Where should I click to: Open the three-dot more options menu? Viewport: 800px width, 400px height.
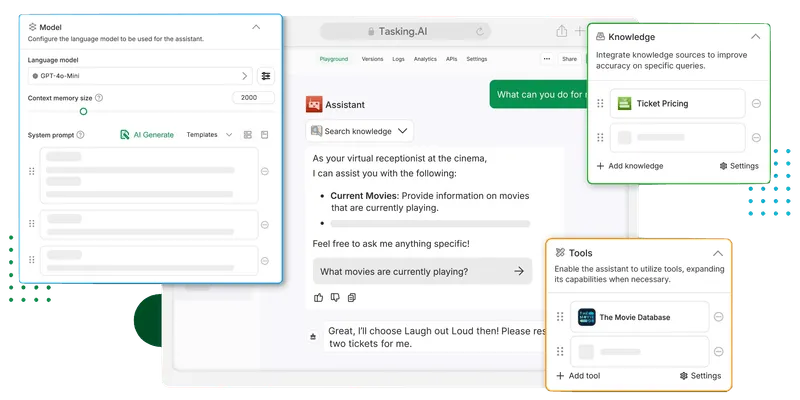(x=547, y=59)
